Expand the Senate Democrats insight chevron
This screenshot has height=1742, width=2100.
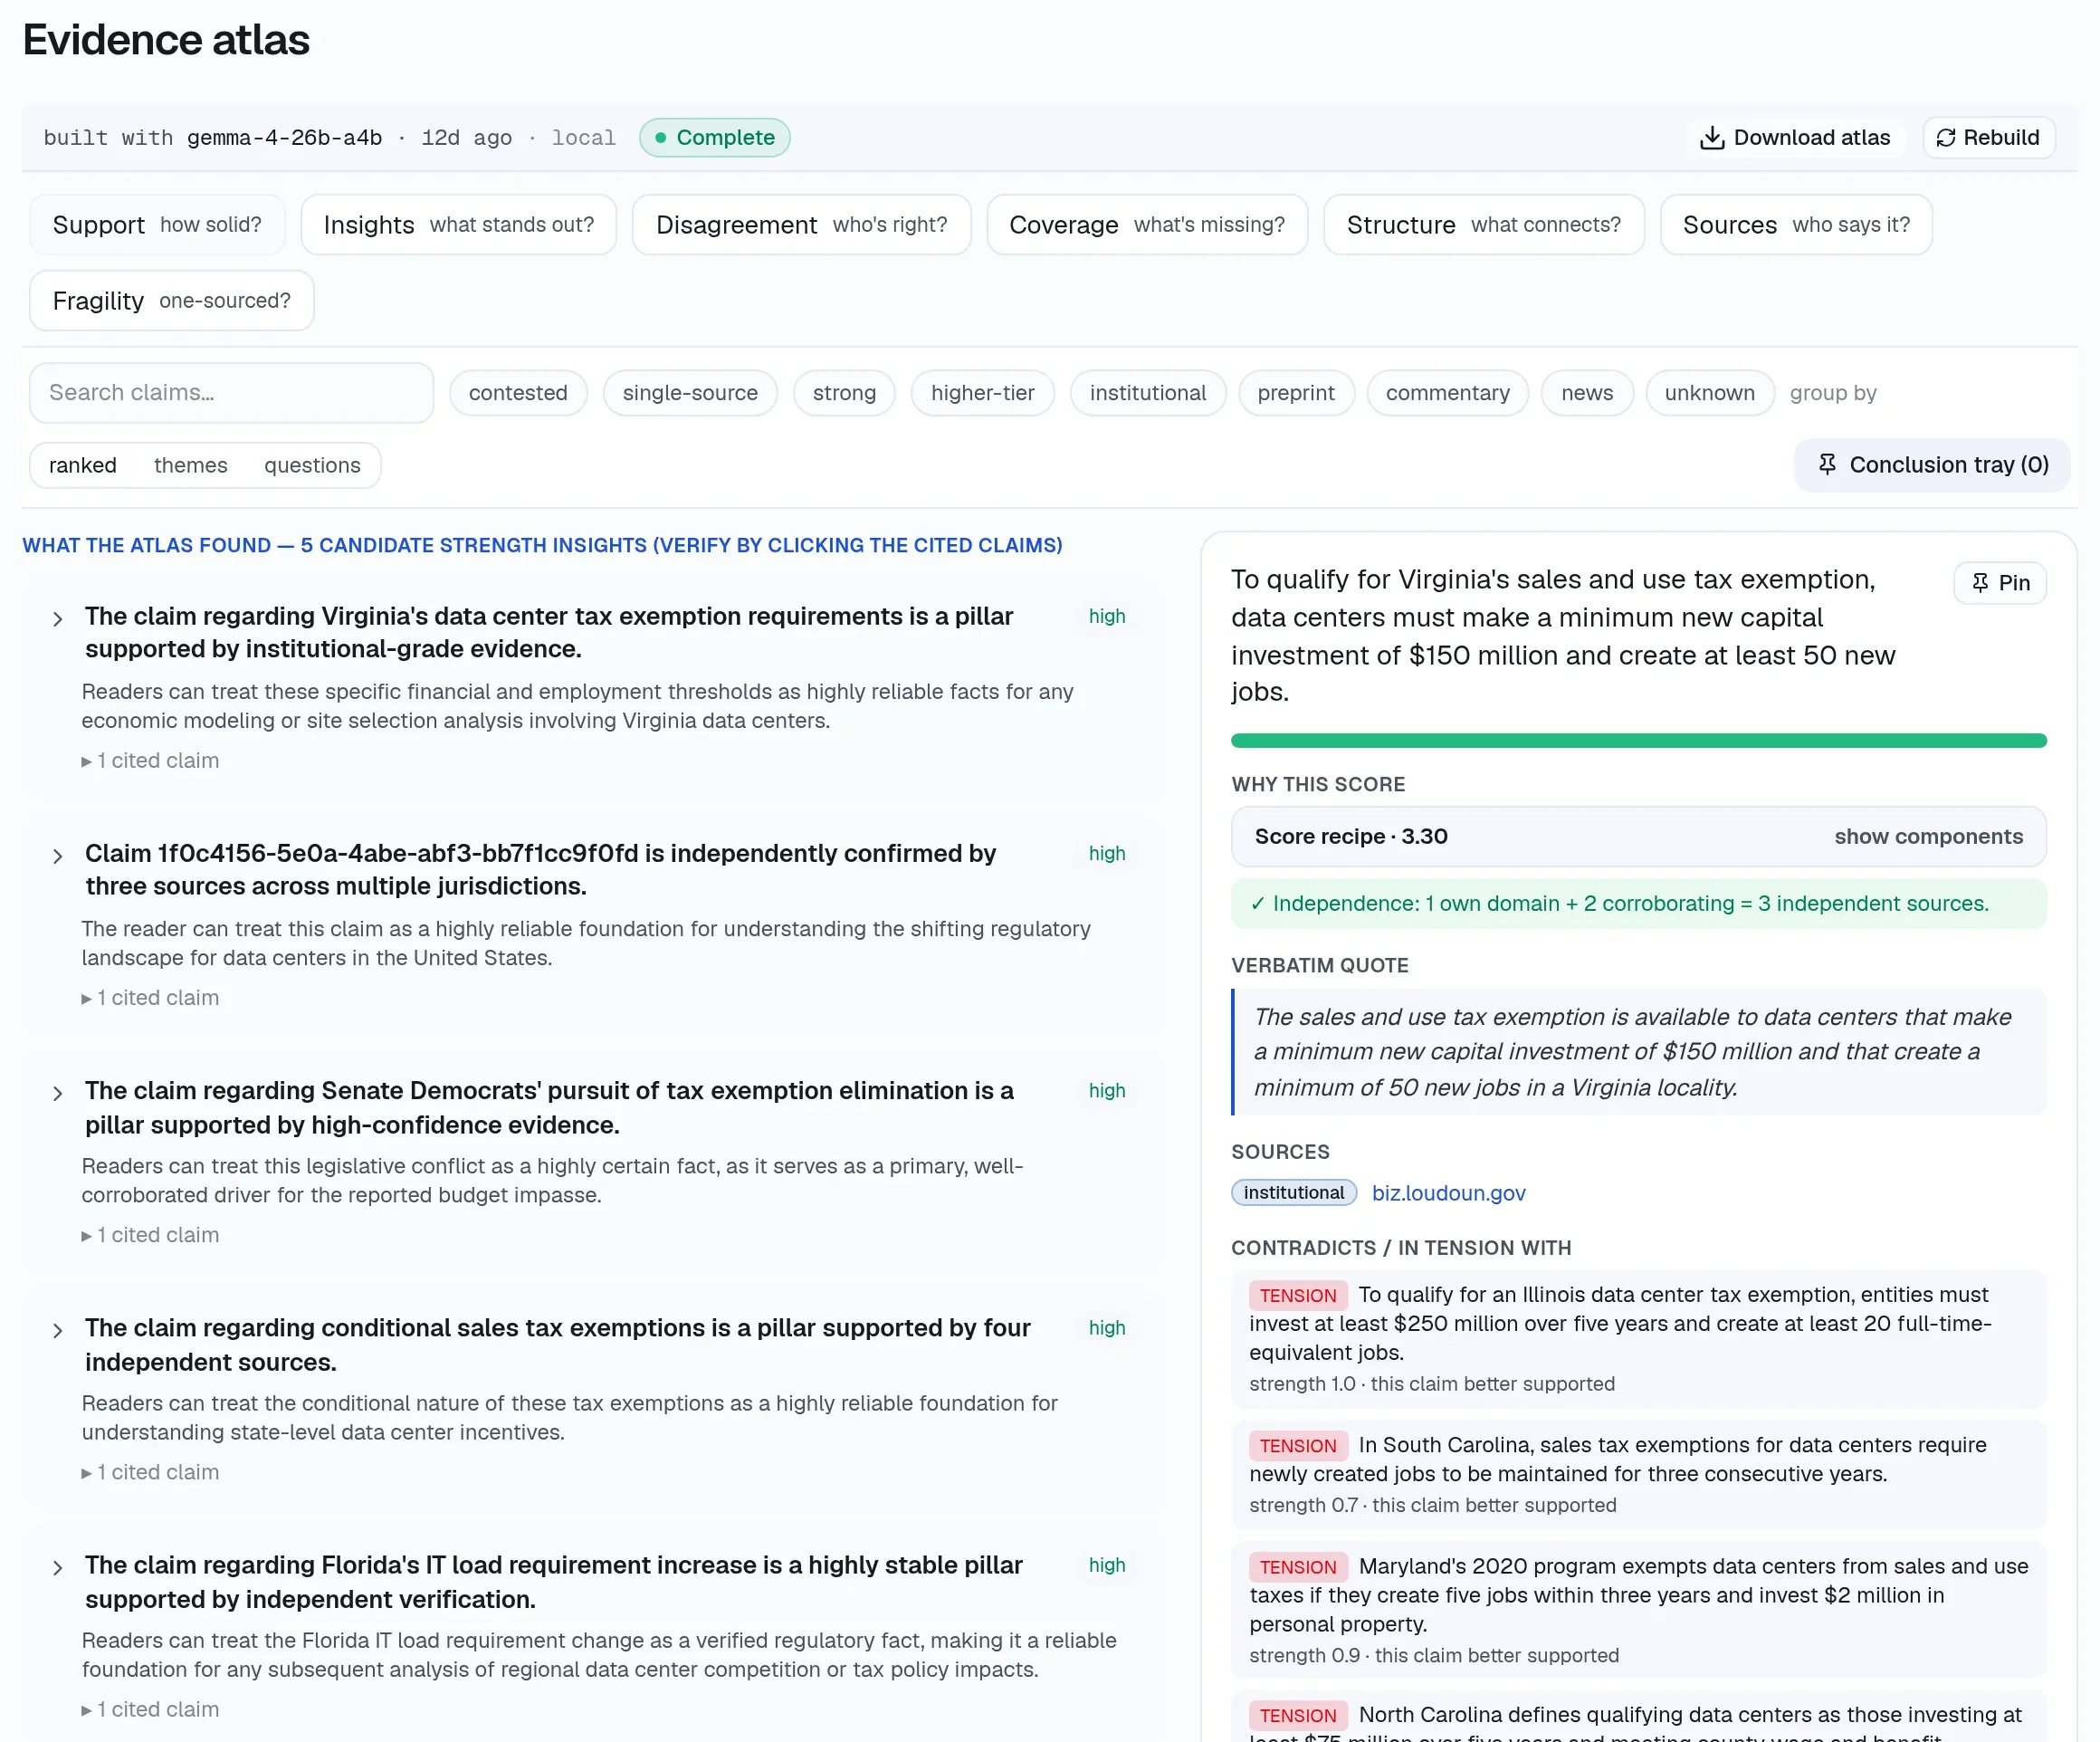(58, 1093)
